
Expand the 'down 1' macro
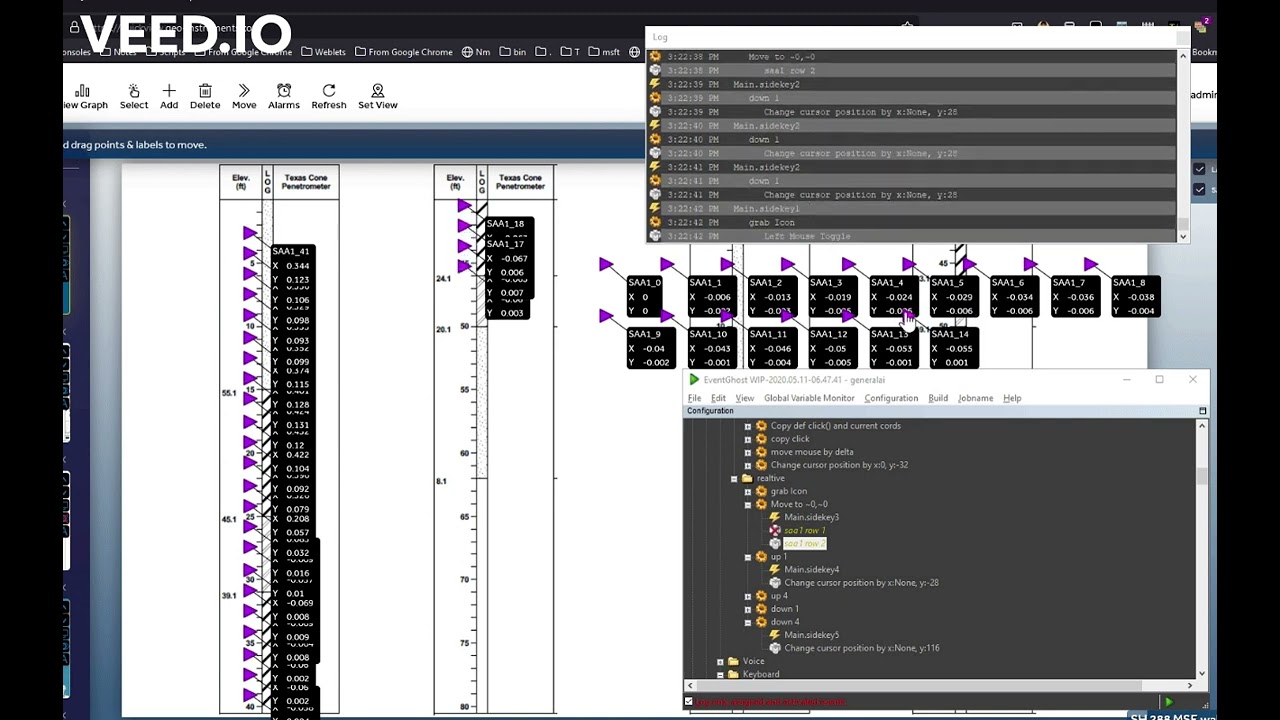[747, 609]
